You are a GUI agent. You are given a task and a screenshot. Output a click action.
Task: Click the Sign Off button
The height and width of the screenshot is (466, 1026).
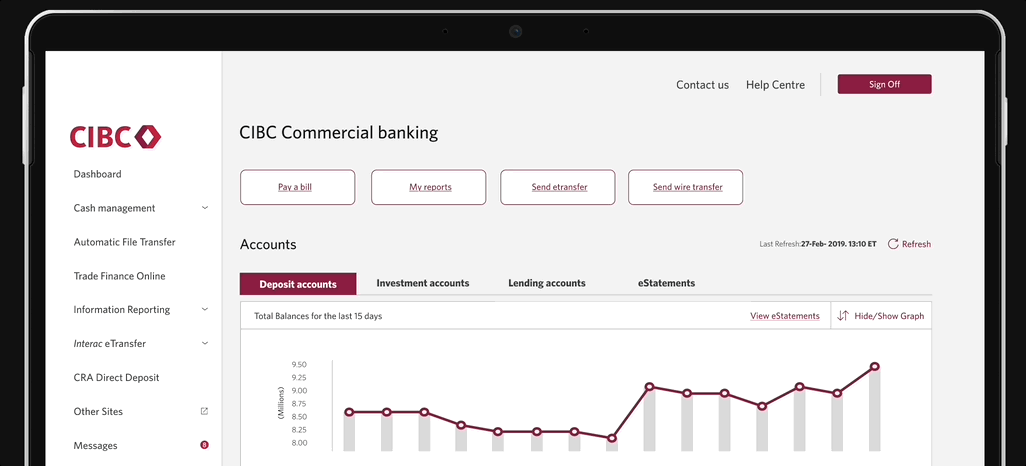[x=885, y=84]
